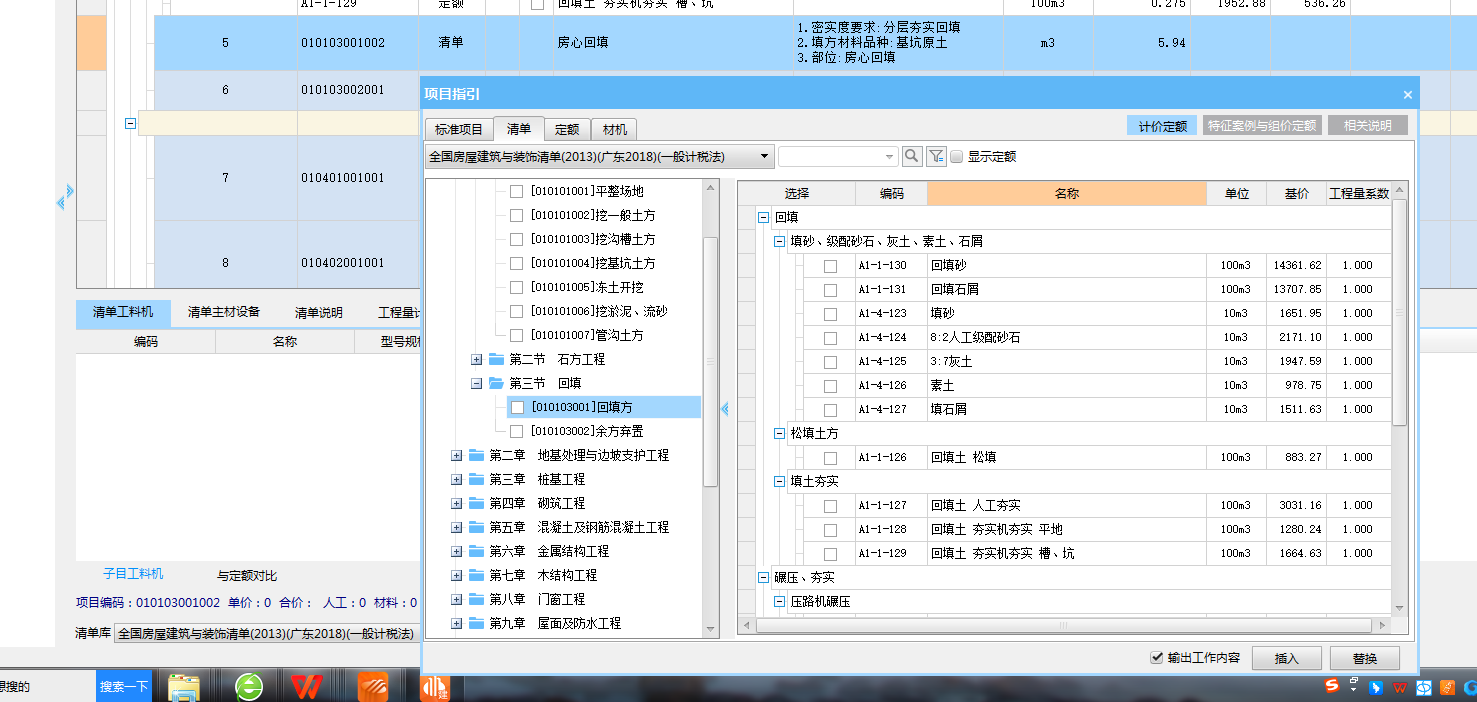This screenshot has width=1477, height=702.
Task: Open the green 360 browser taskbar icon
Action: click(249, 687)
